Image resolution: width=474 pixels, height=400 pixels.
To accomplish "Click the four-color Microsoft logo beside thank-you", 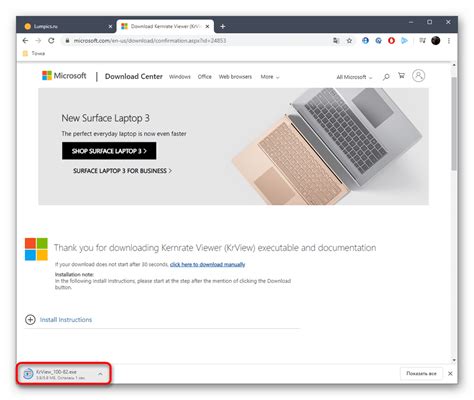I will pyautogui.click(x=36, y=249).
